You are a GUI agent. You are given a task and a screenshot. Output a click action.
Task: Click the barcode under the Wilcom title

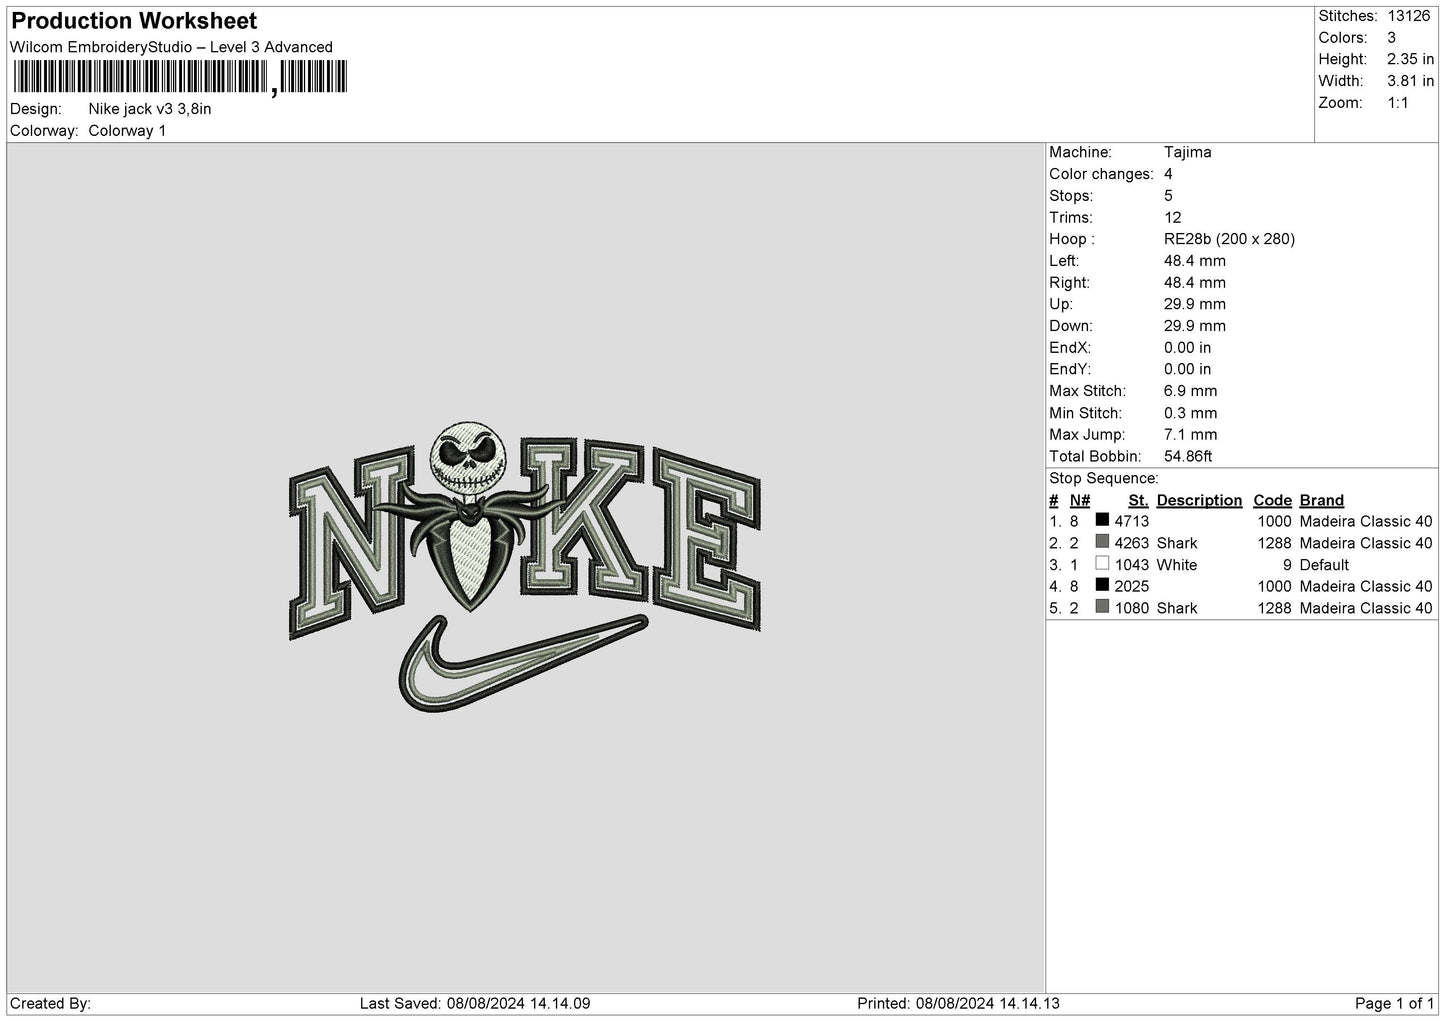pyautogui.click(x=180, y=78)
